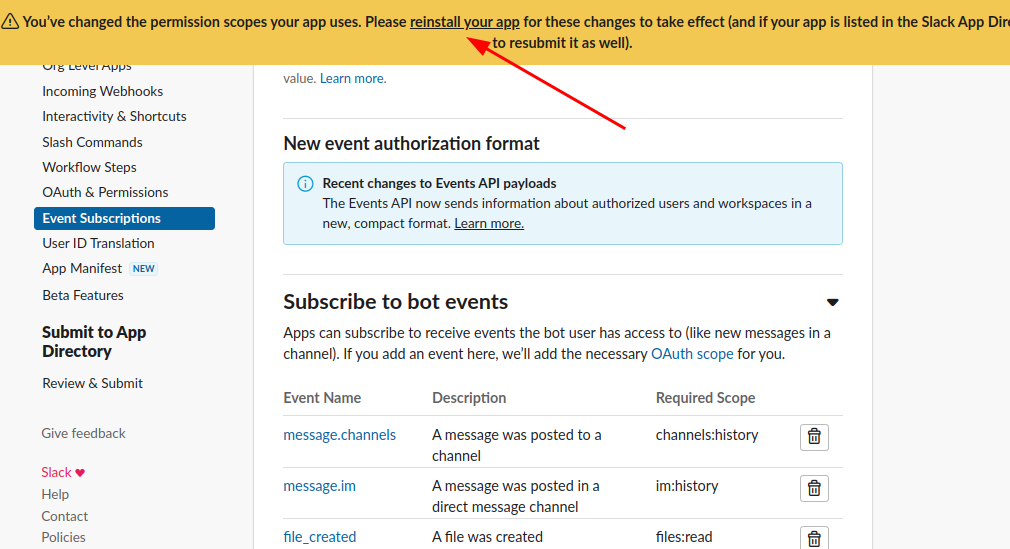Image resolution: width=1010 pixels, height=549 pixels.
Task: Click the OAuth scope link
Action: point(692,354)
